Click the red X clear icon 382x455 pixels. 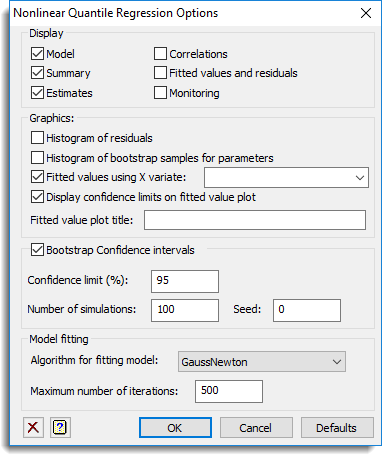click(33, 427)
